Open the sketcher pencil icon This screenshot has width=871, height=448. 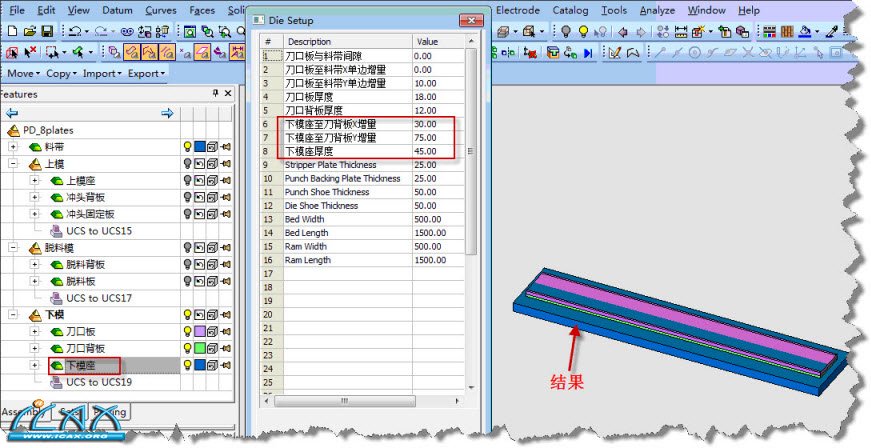point(614,53)
